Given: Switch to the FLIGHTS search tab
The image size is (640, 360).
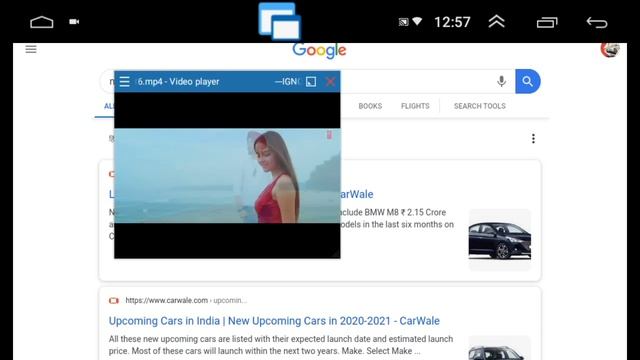Looking at the screenshot, I should [415, 106].
